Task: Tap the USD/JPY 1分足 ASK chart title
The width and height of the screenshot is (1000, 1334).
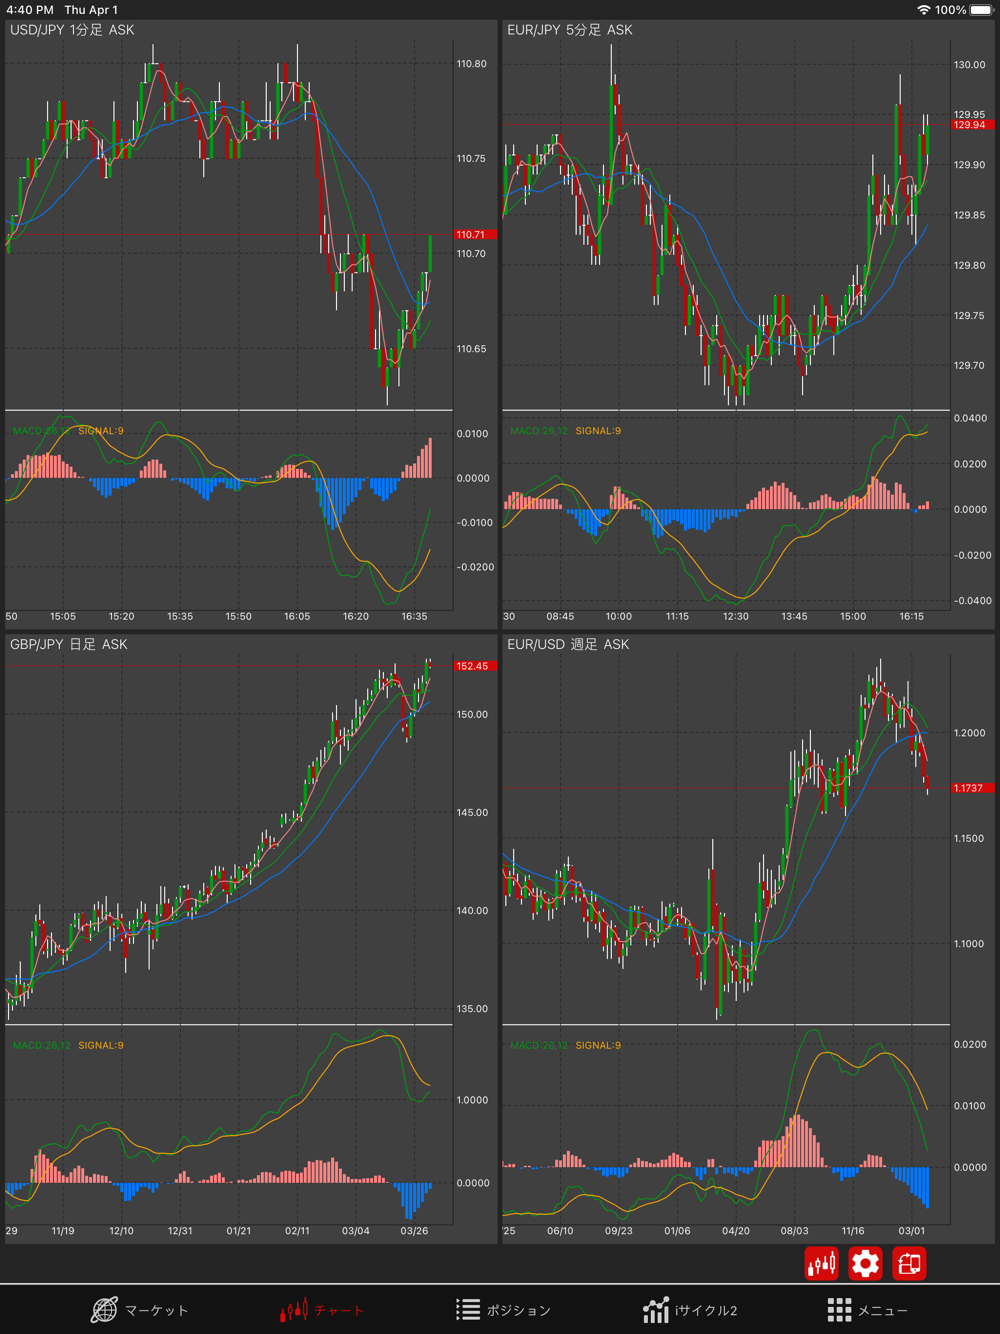Action: click(72, 30)
